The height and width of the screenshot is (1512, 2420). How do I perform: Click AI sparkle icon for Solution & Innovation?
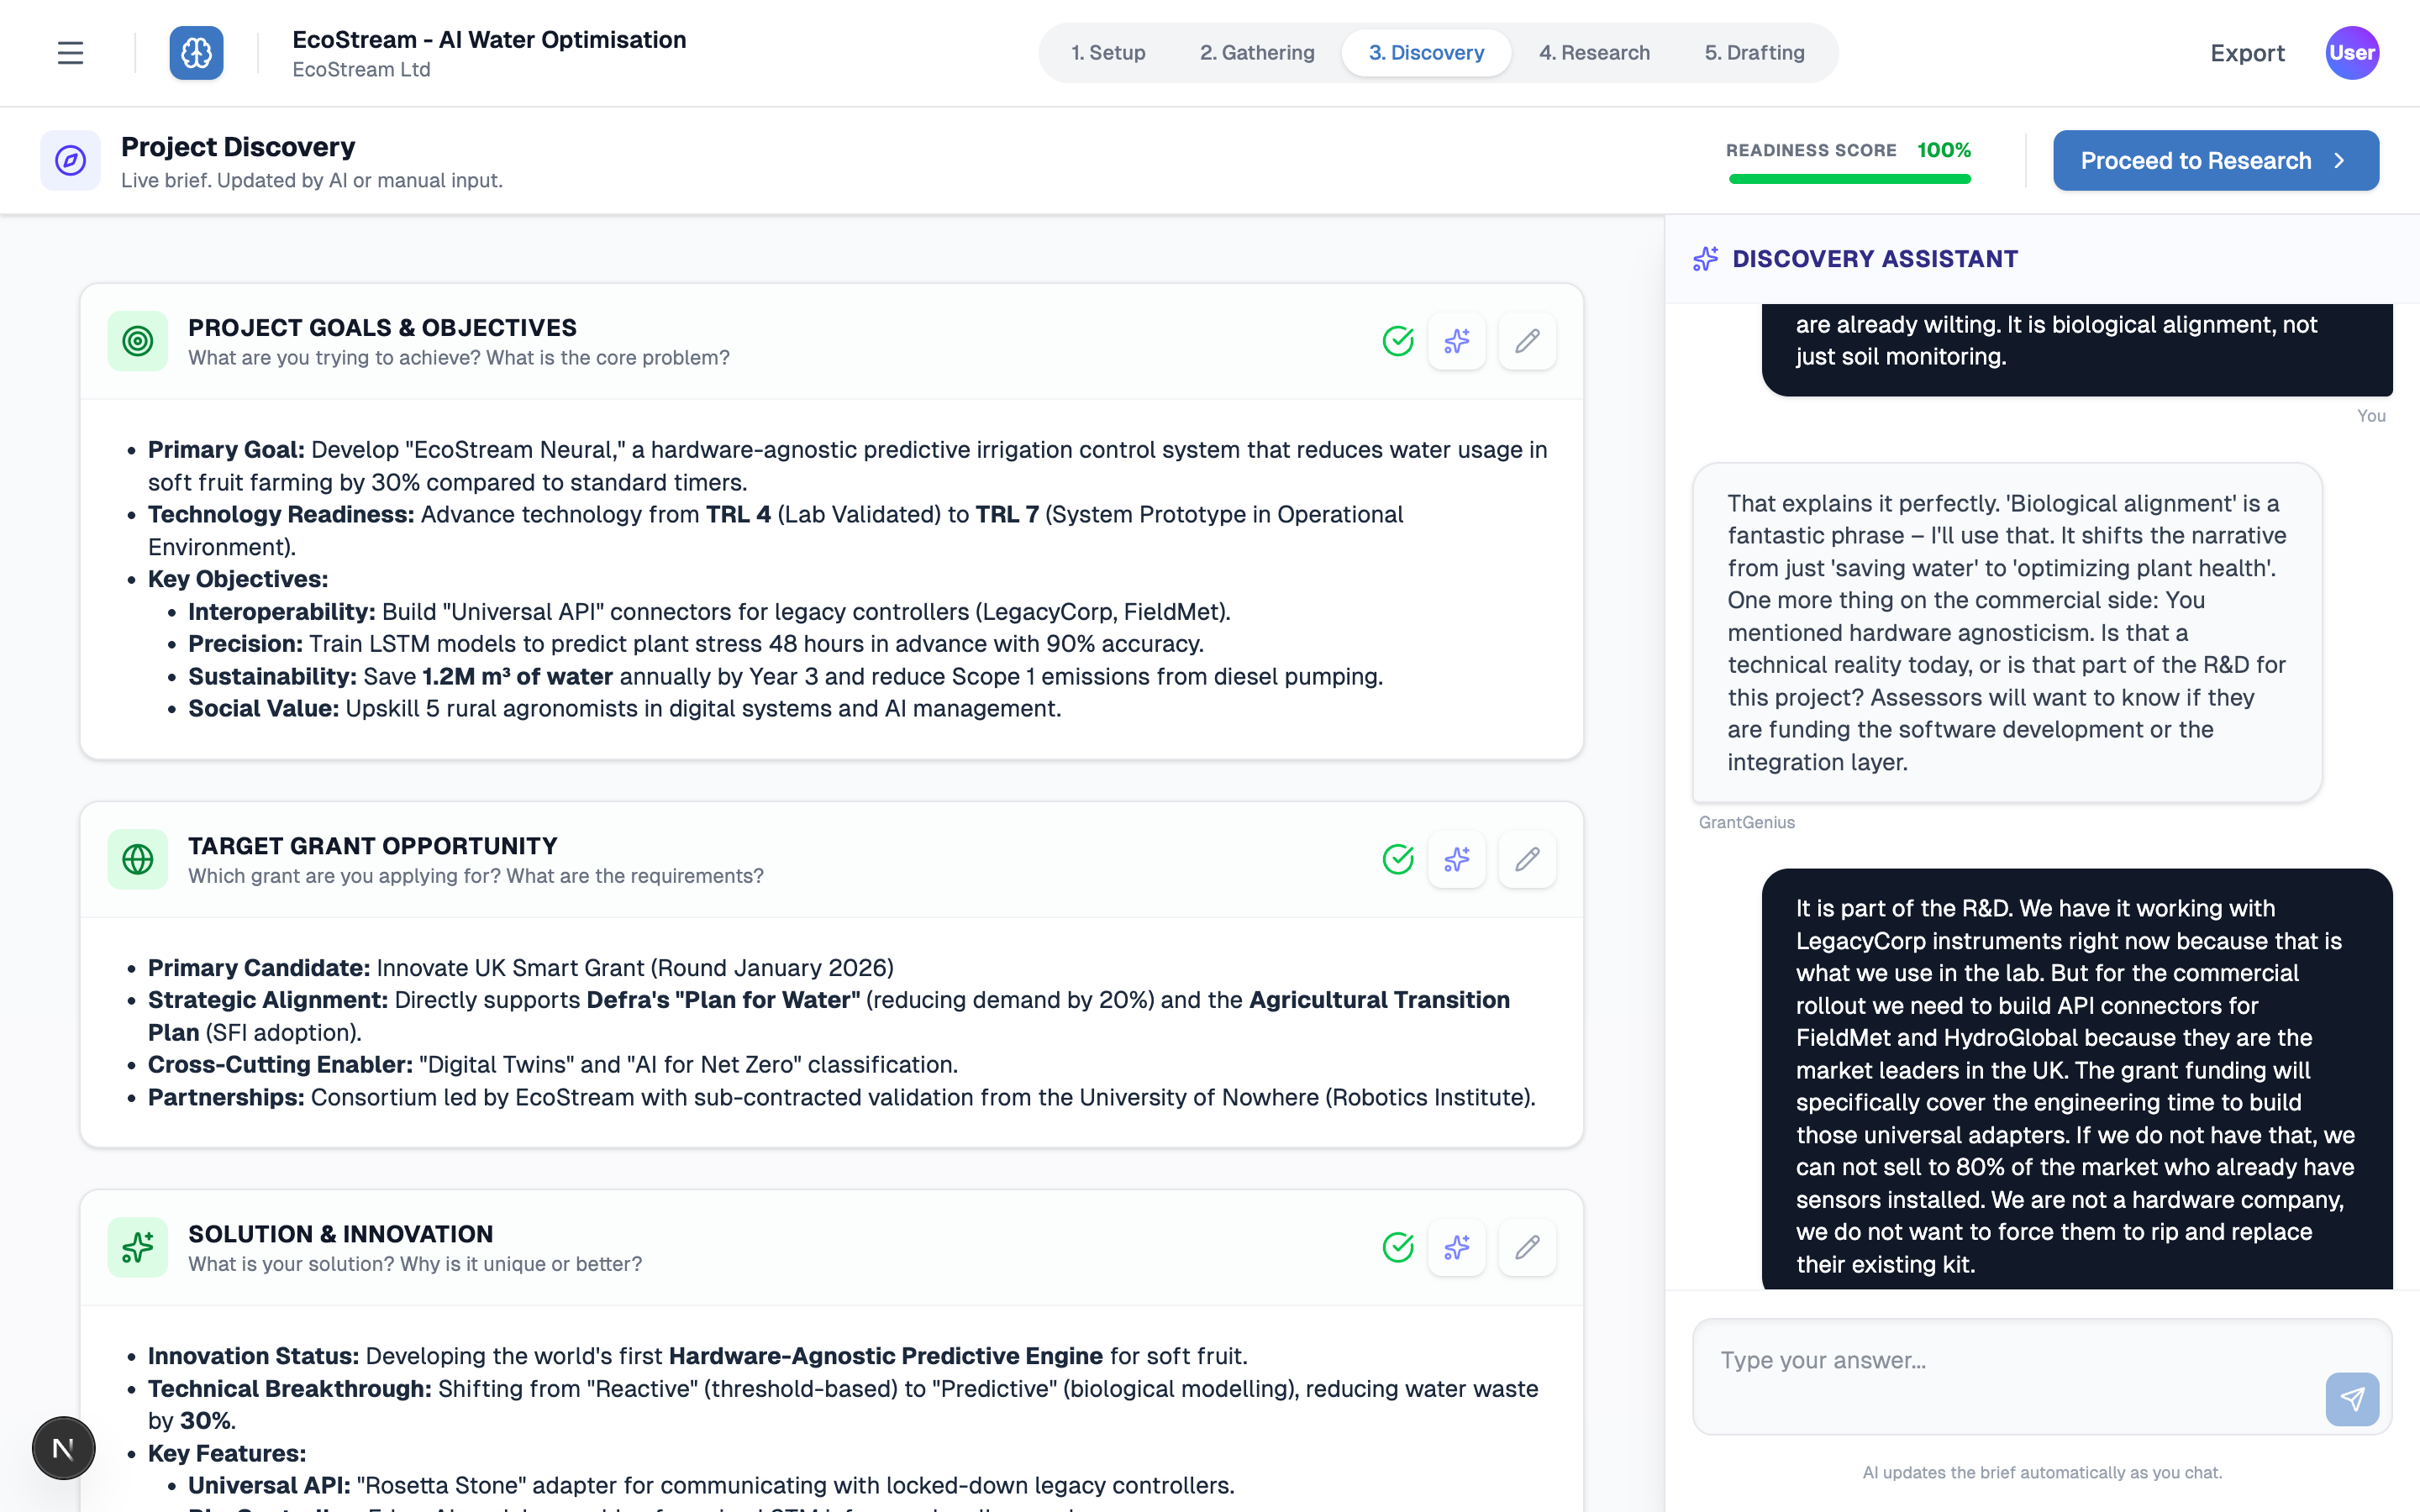click(1456, 1247)
